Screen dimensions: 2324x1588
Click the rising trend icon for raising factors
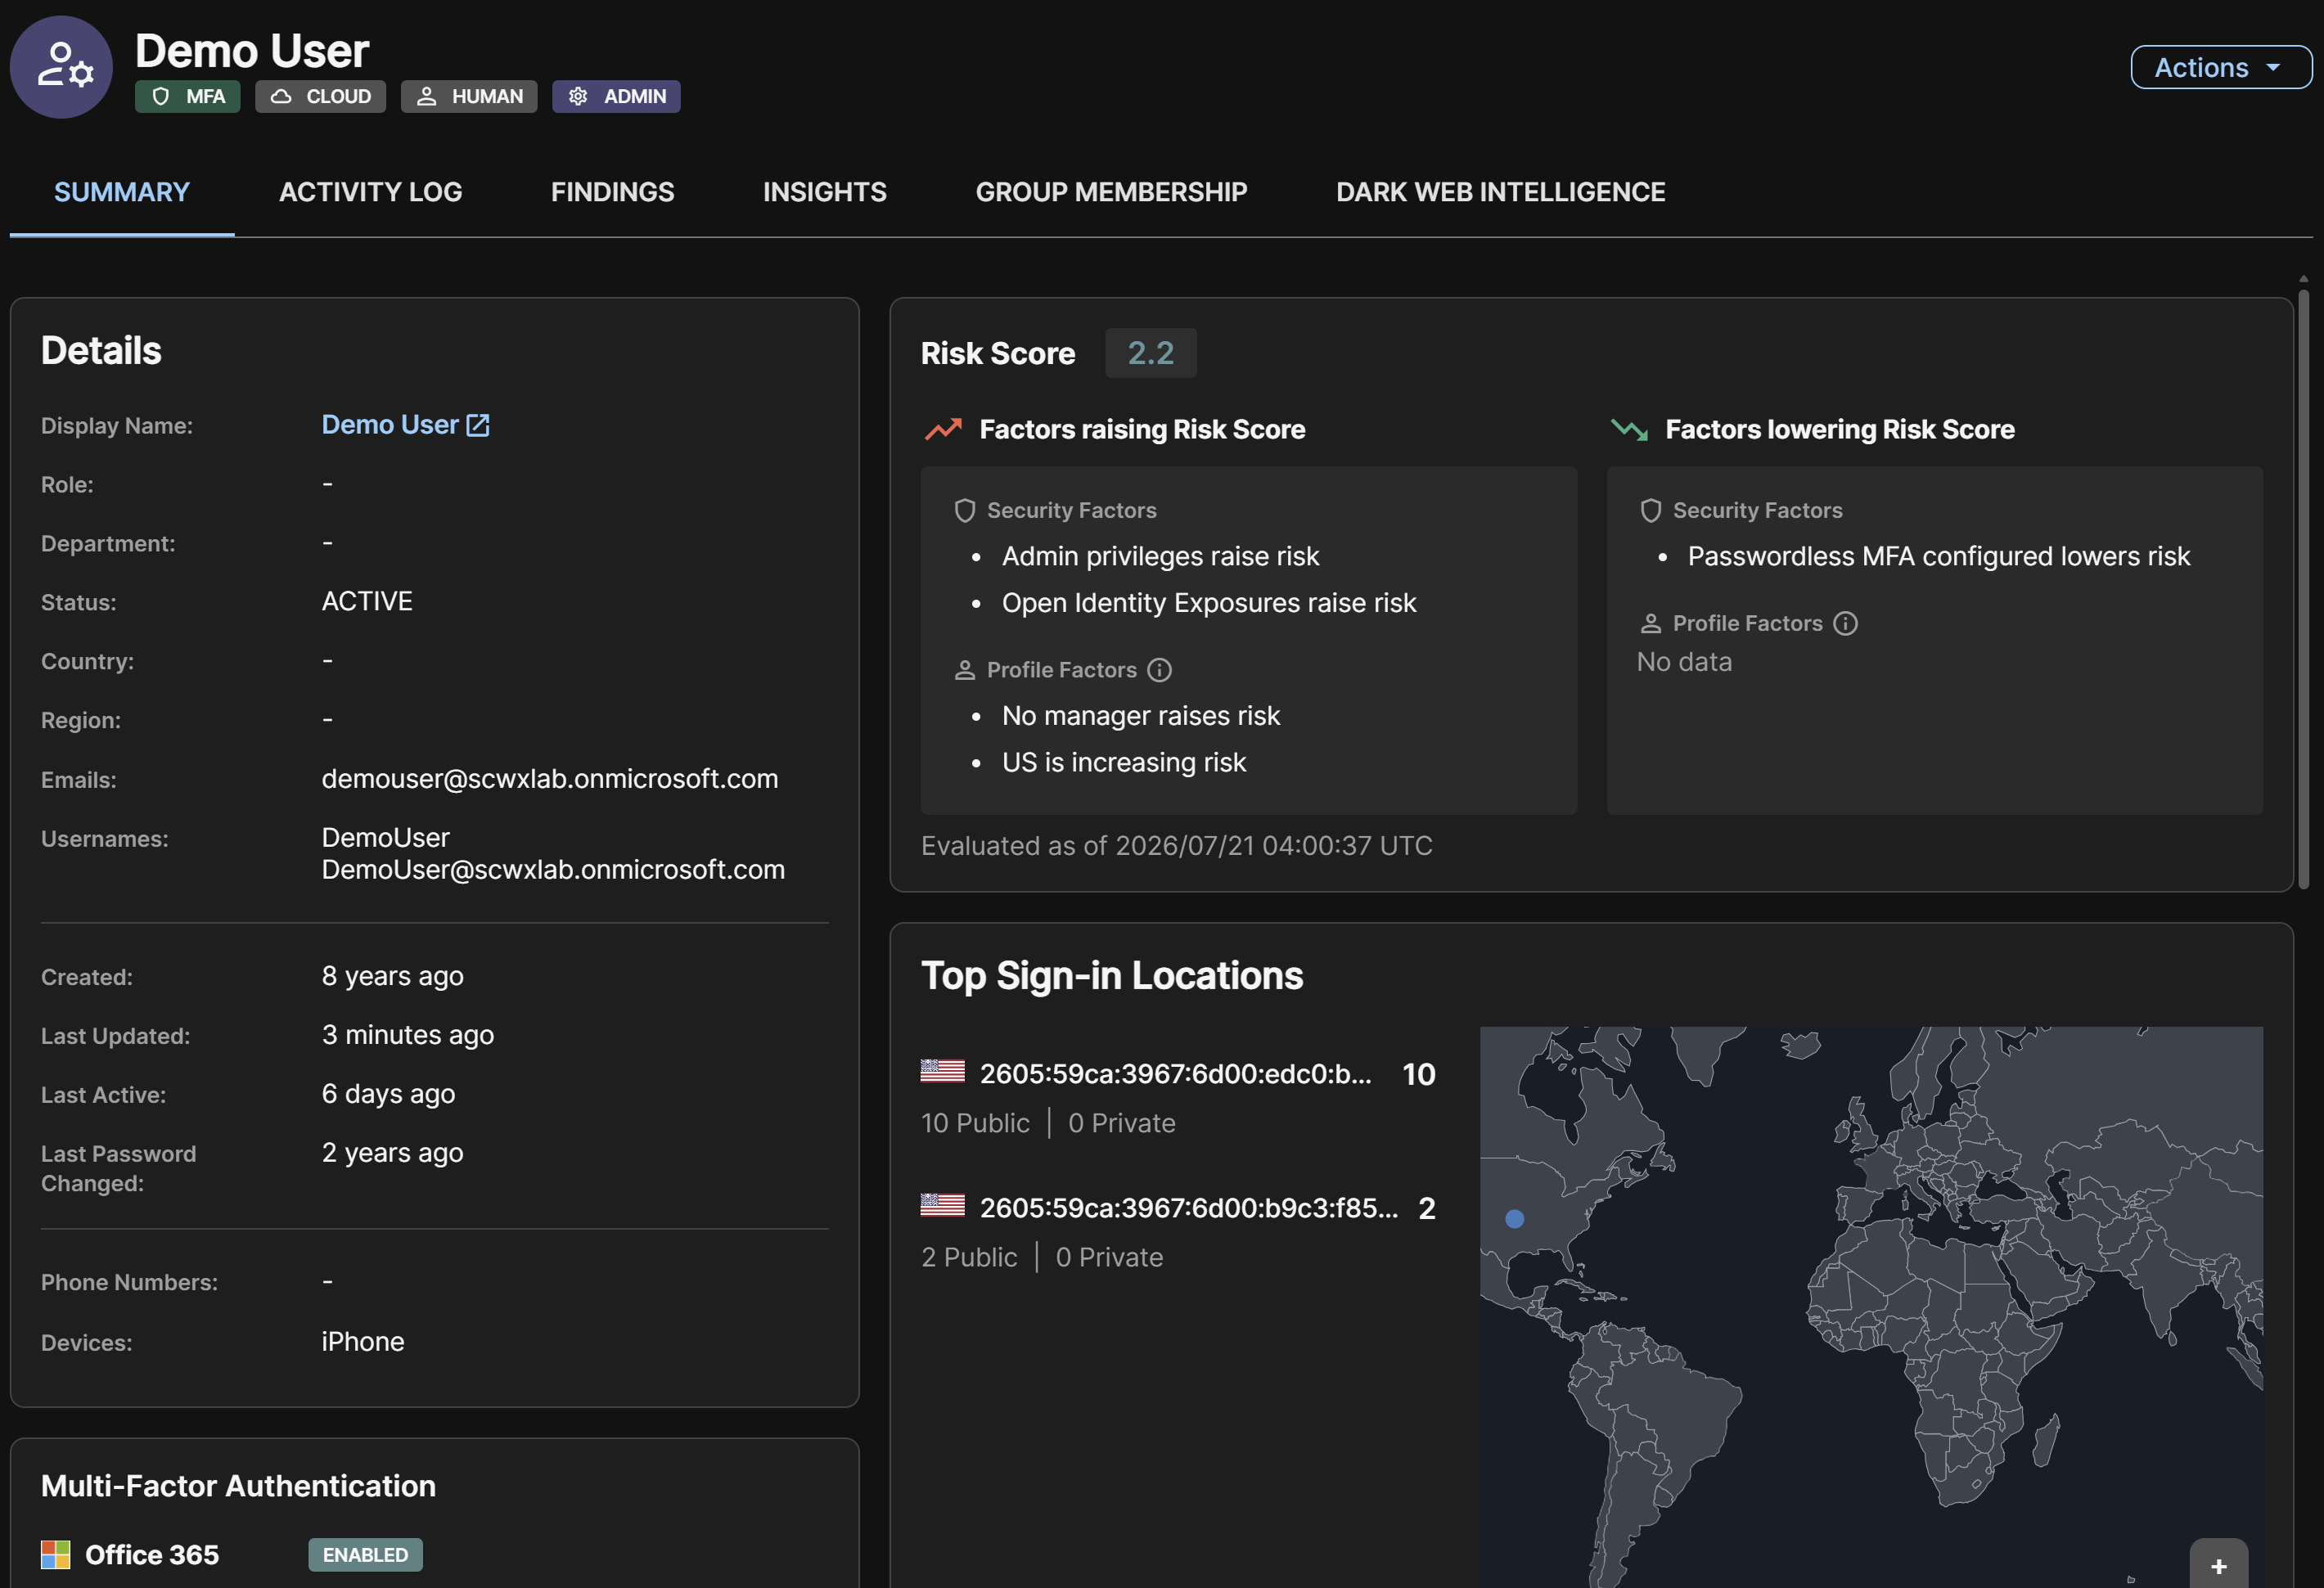point(943,429)
